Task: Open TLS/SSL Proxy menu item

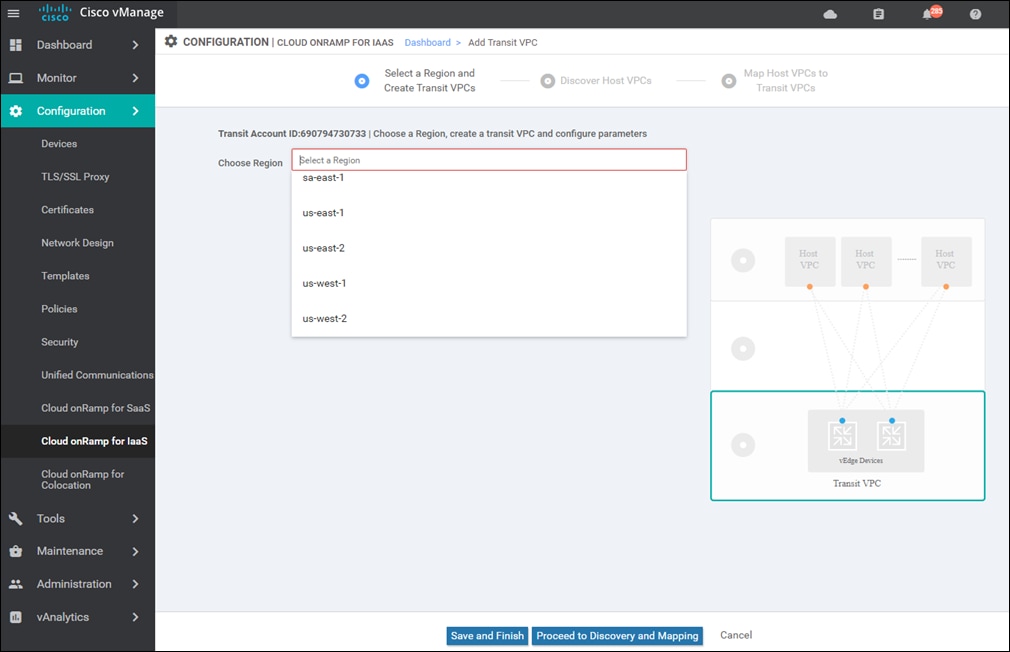Action: [75, 177]
